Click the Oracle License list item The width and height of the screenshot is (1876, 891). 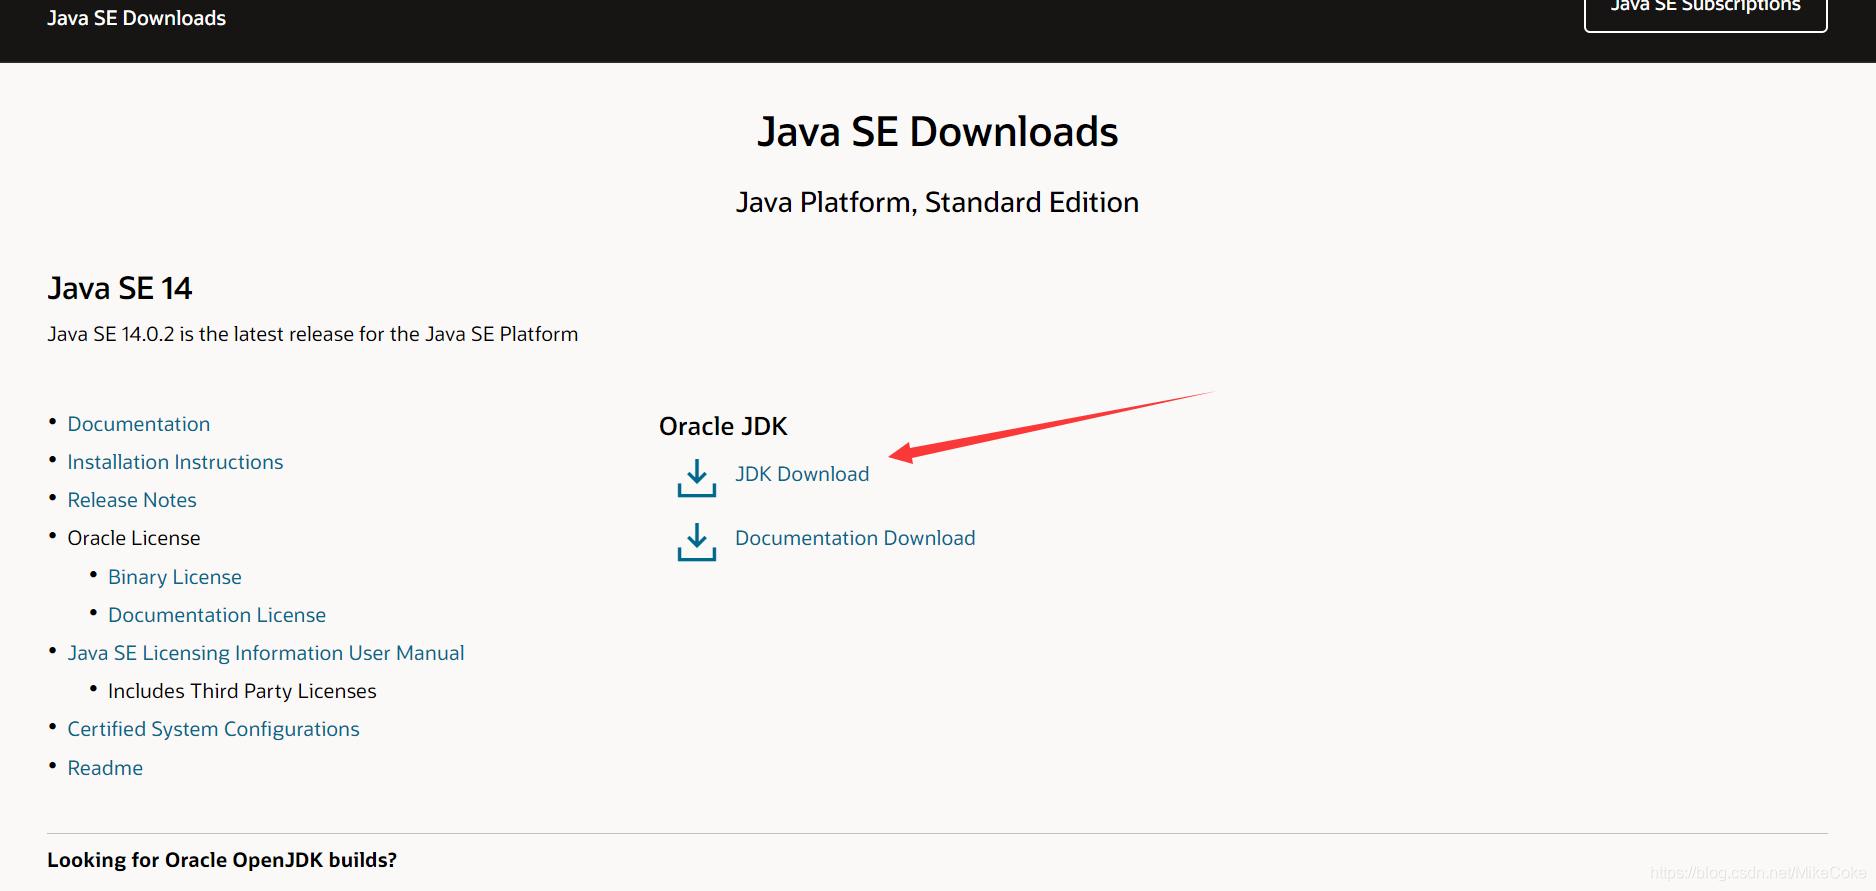[x=134, y=538]
